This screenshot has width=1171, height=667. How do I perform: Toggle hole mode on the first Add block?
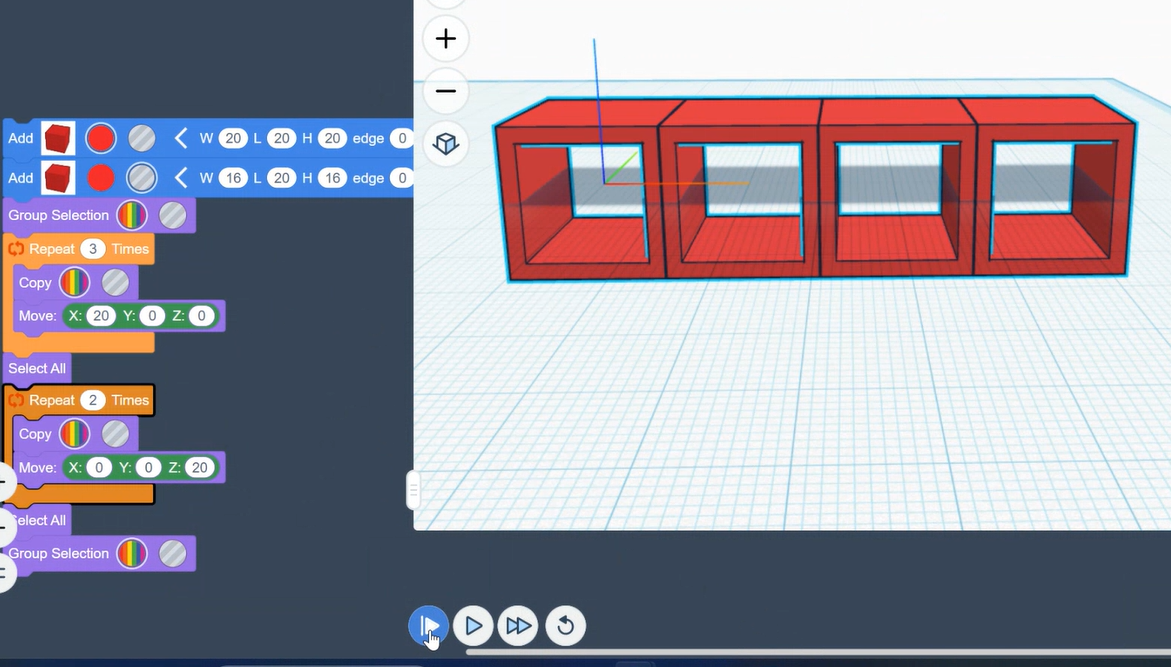click(142, 138)
